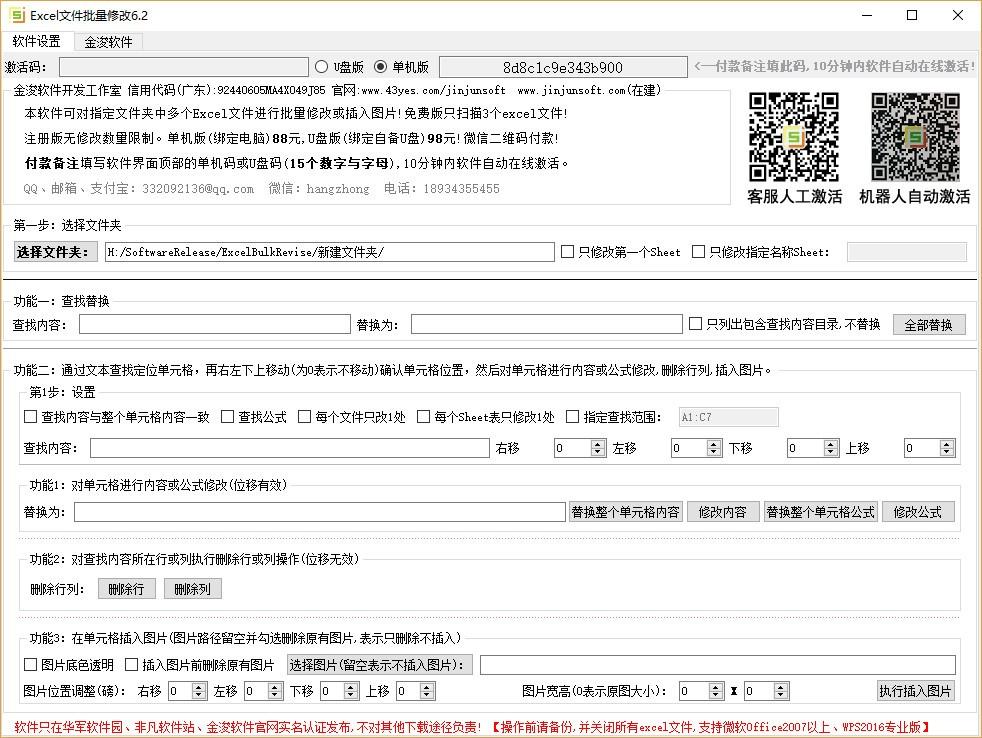Click the 激活码 input field

tap(183, 67)
